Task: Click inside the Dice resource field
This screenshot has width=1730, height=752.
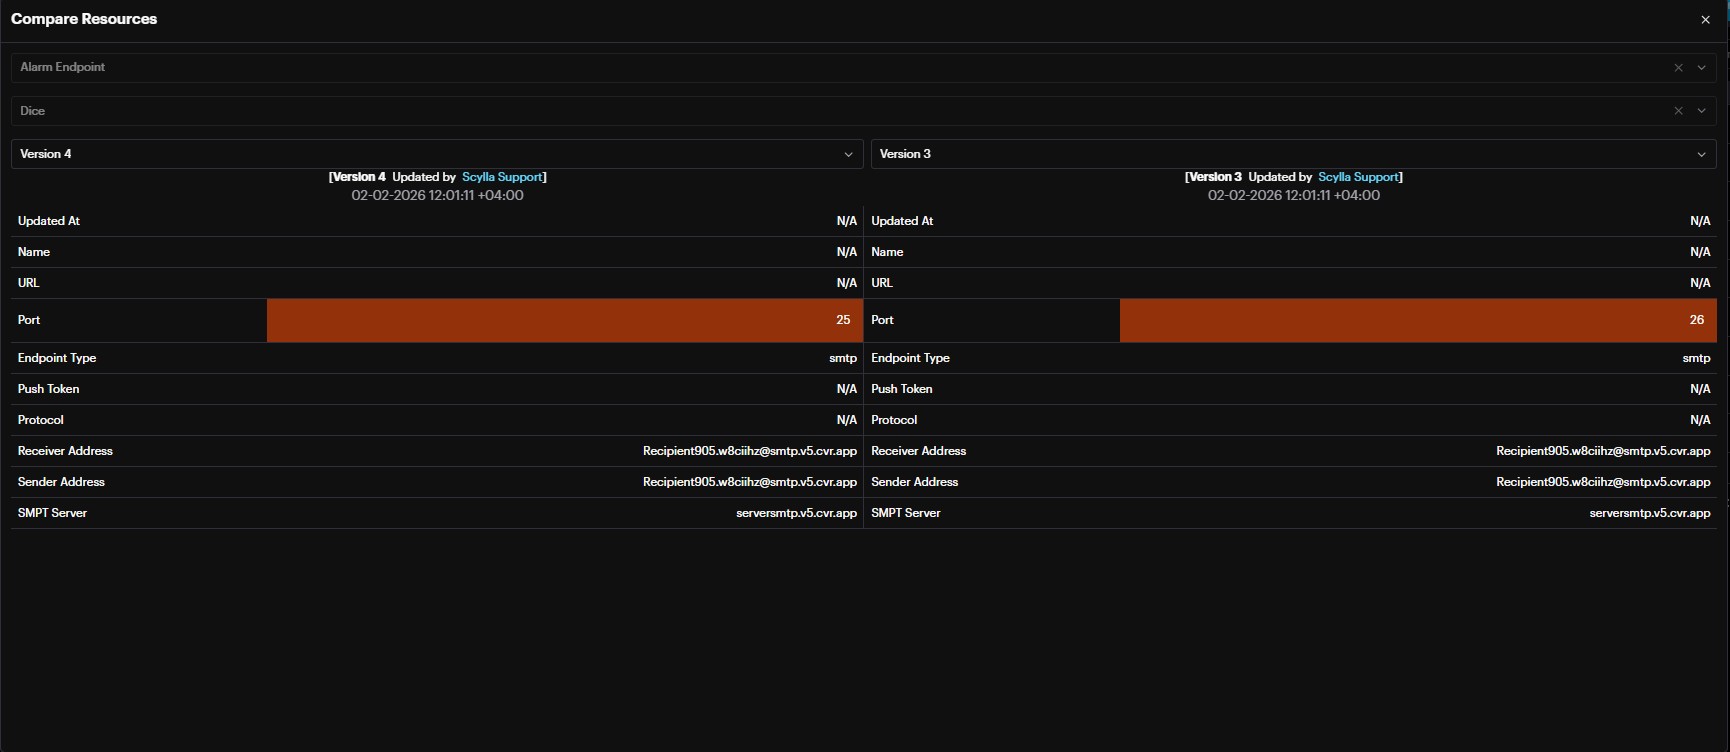Action: coord(800,111)
